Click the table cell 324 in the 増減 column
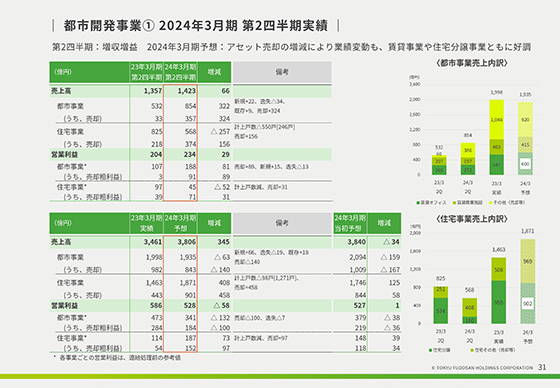Image resolution: width=560 pixels, height=388 pixels. click(x=224, y=118)
